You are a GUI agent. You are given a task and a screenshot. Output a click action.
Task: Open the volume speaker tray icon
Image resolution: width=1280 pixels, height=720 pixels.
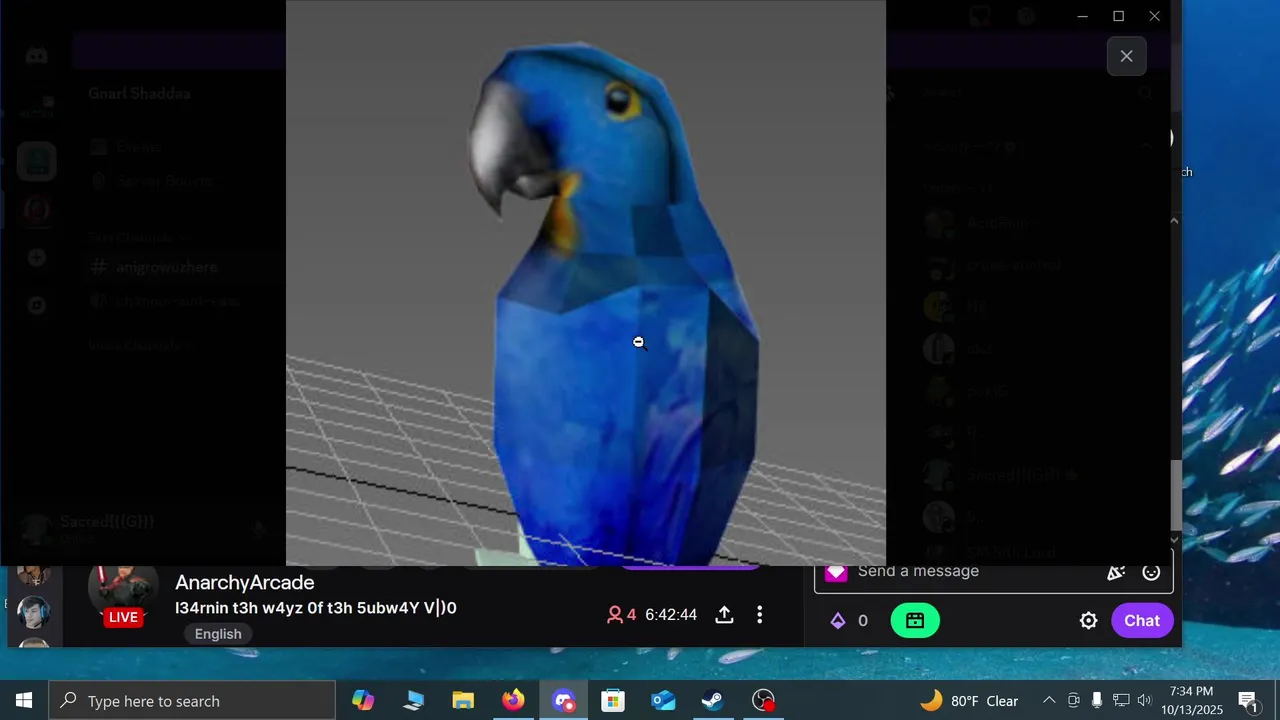(1145, 701)
